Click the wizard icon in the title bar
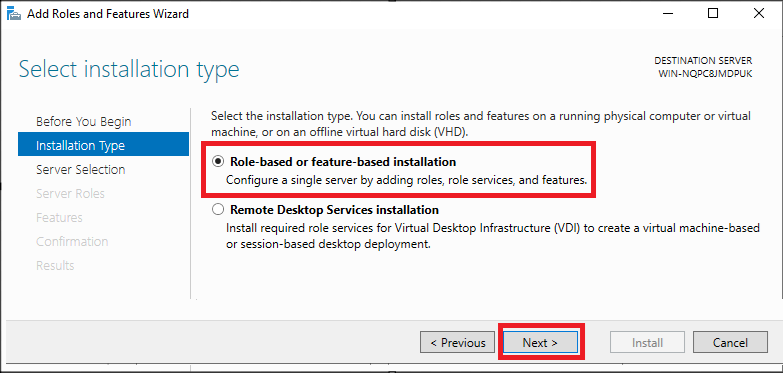 (x=14, y=13)
